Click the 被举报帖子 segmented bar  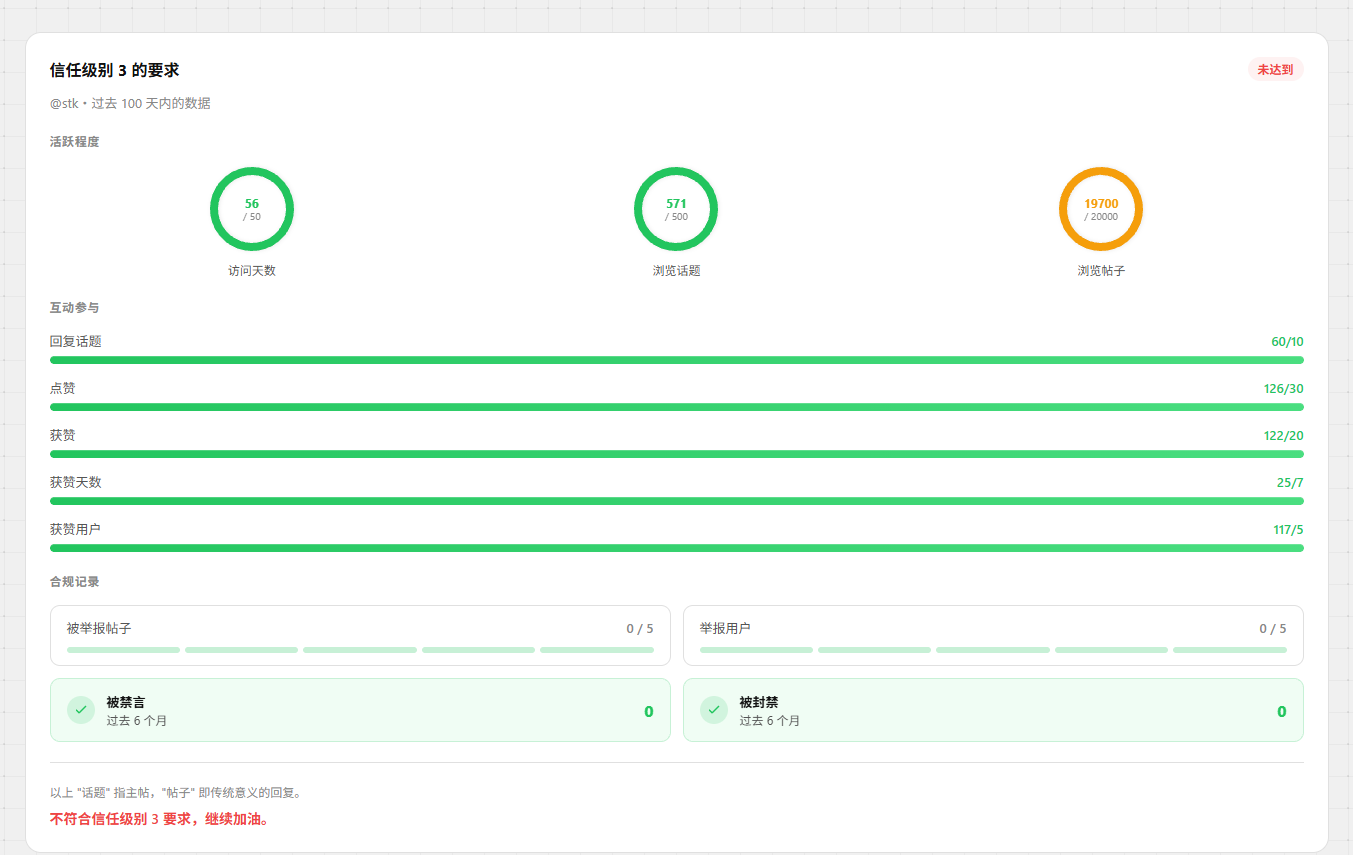pos(360,650)
